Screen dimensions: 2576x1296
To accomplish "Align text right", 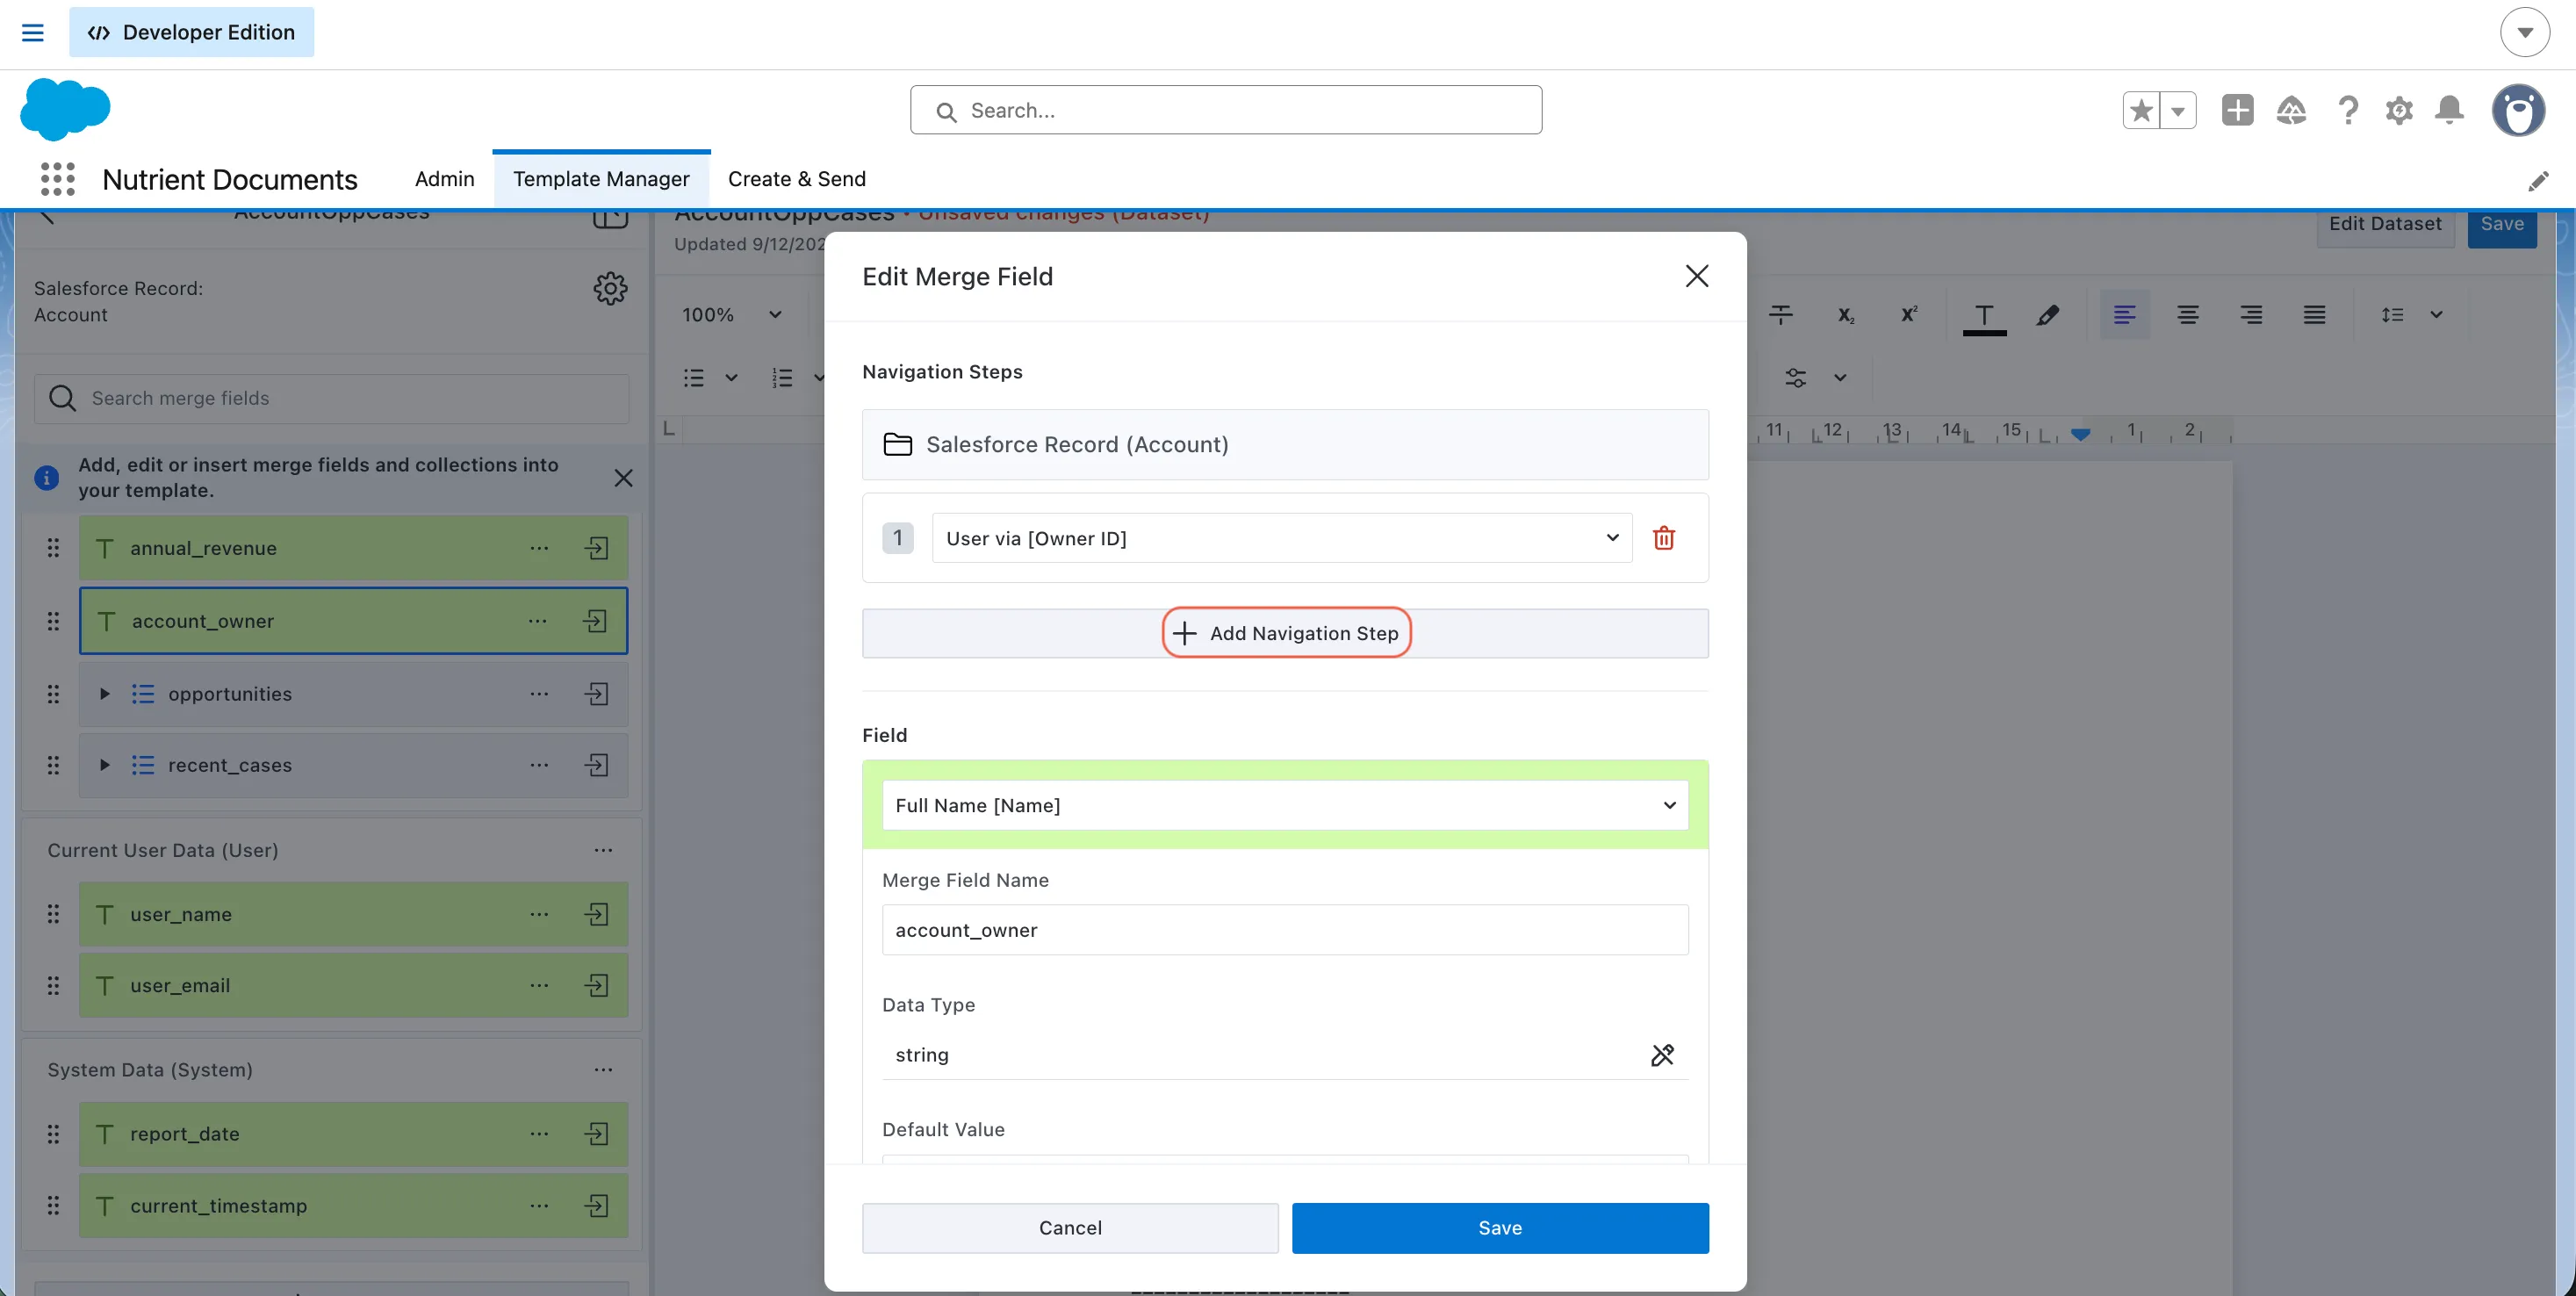I will click(x=2251, y=315).
